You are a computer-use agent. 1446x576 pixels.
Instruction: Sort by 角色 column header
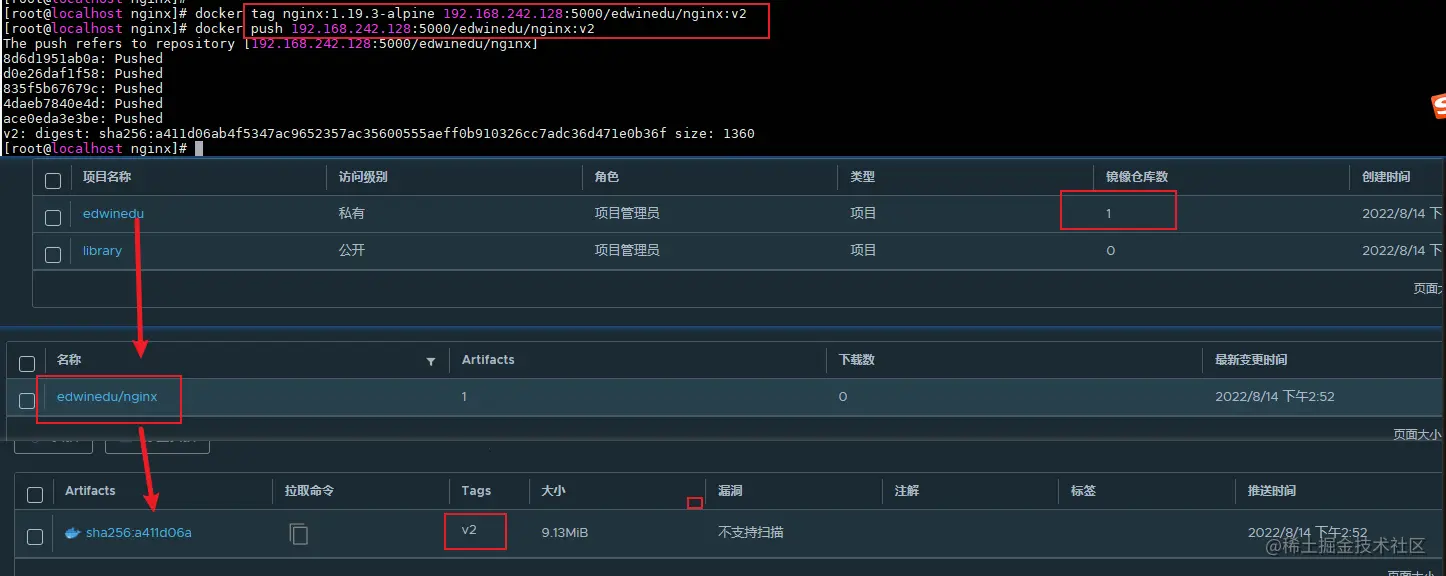[607, 176]
